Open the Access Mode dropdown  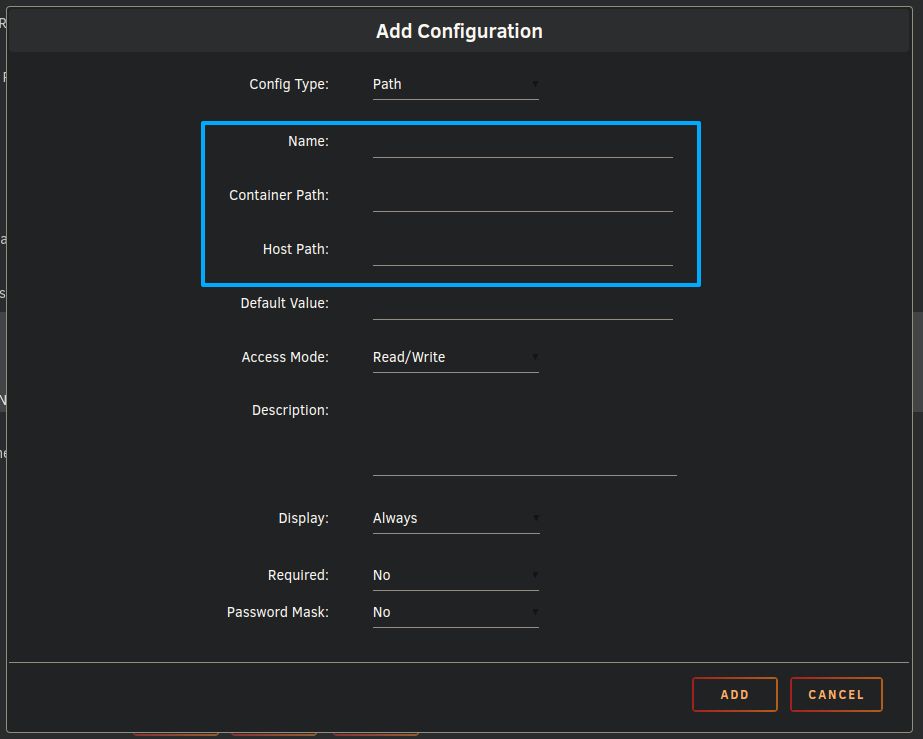pos(456,358)
